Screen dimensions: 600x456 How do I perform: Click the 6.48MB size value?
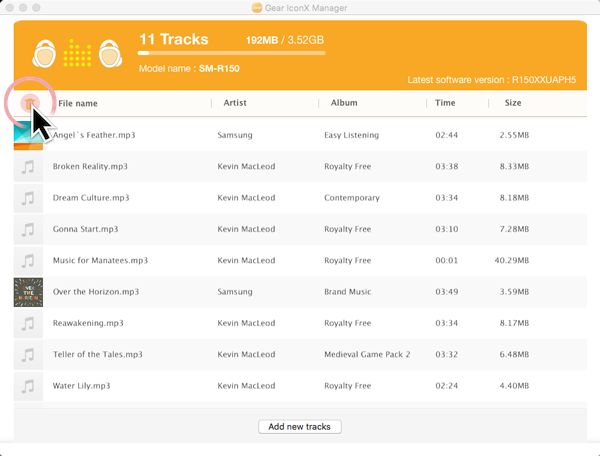click(514, 355)
